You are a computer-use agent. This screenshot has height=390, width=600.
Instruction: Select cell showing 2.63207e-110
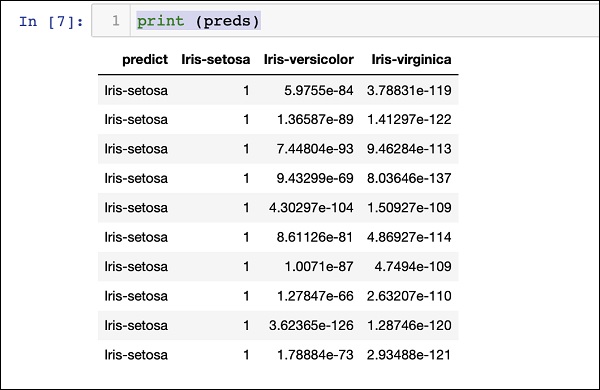(409, 296)
